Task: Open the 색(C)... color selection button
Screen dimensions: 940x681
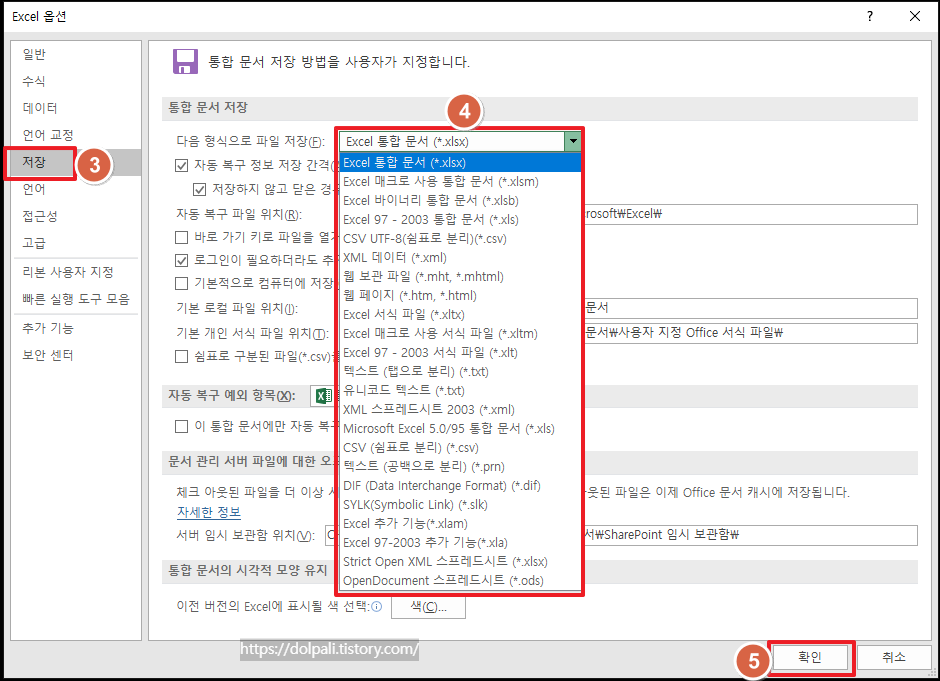Action: click(x=428, y=607)
